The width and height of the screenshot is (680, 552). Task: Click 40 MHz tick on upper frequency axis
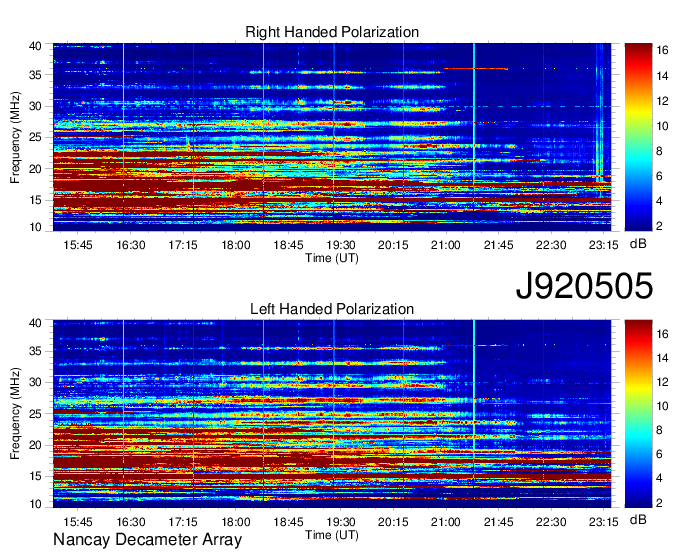tap(35, 46)
